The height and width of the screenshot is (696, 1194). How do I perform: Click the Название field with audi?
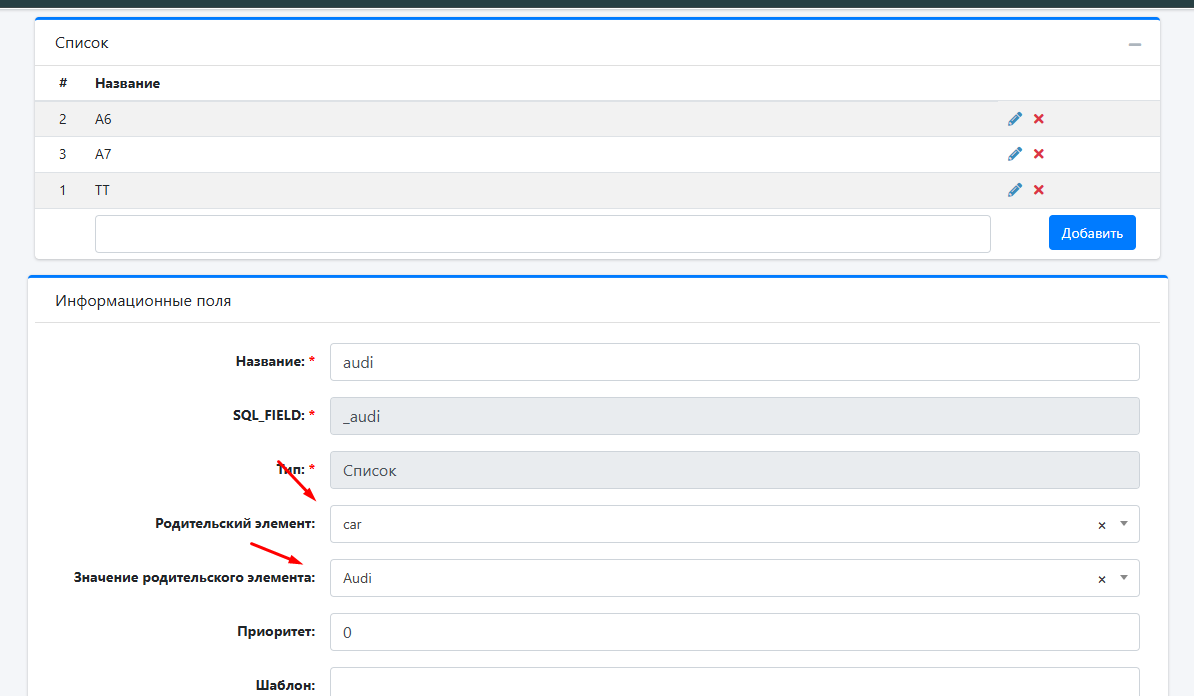point(734,362)
